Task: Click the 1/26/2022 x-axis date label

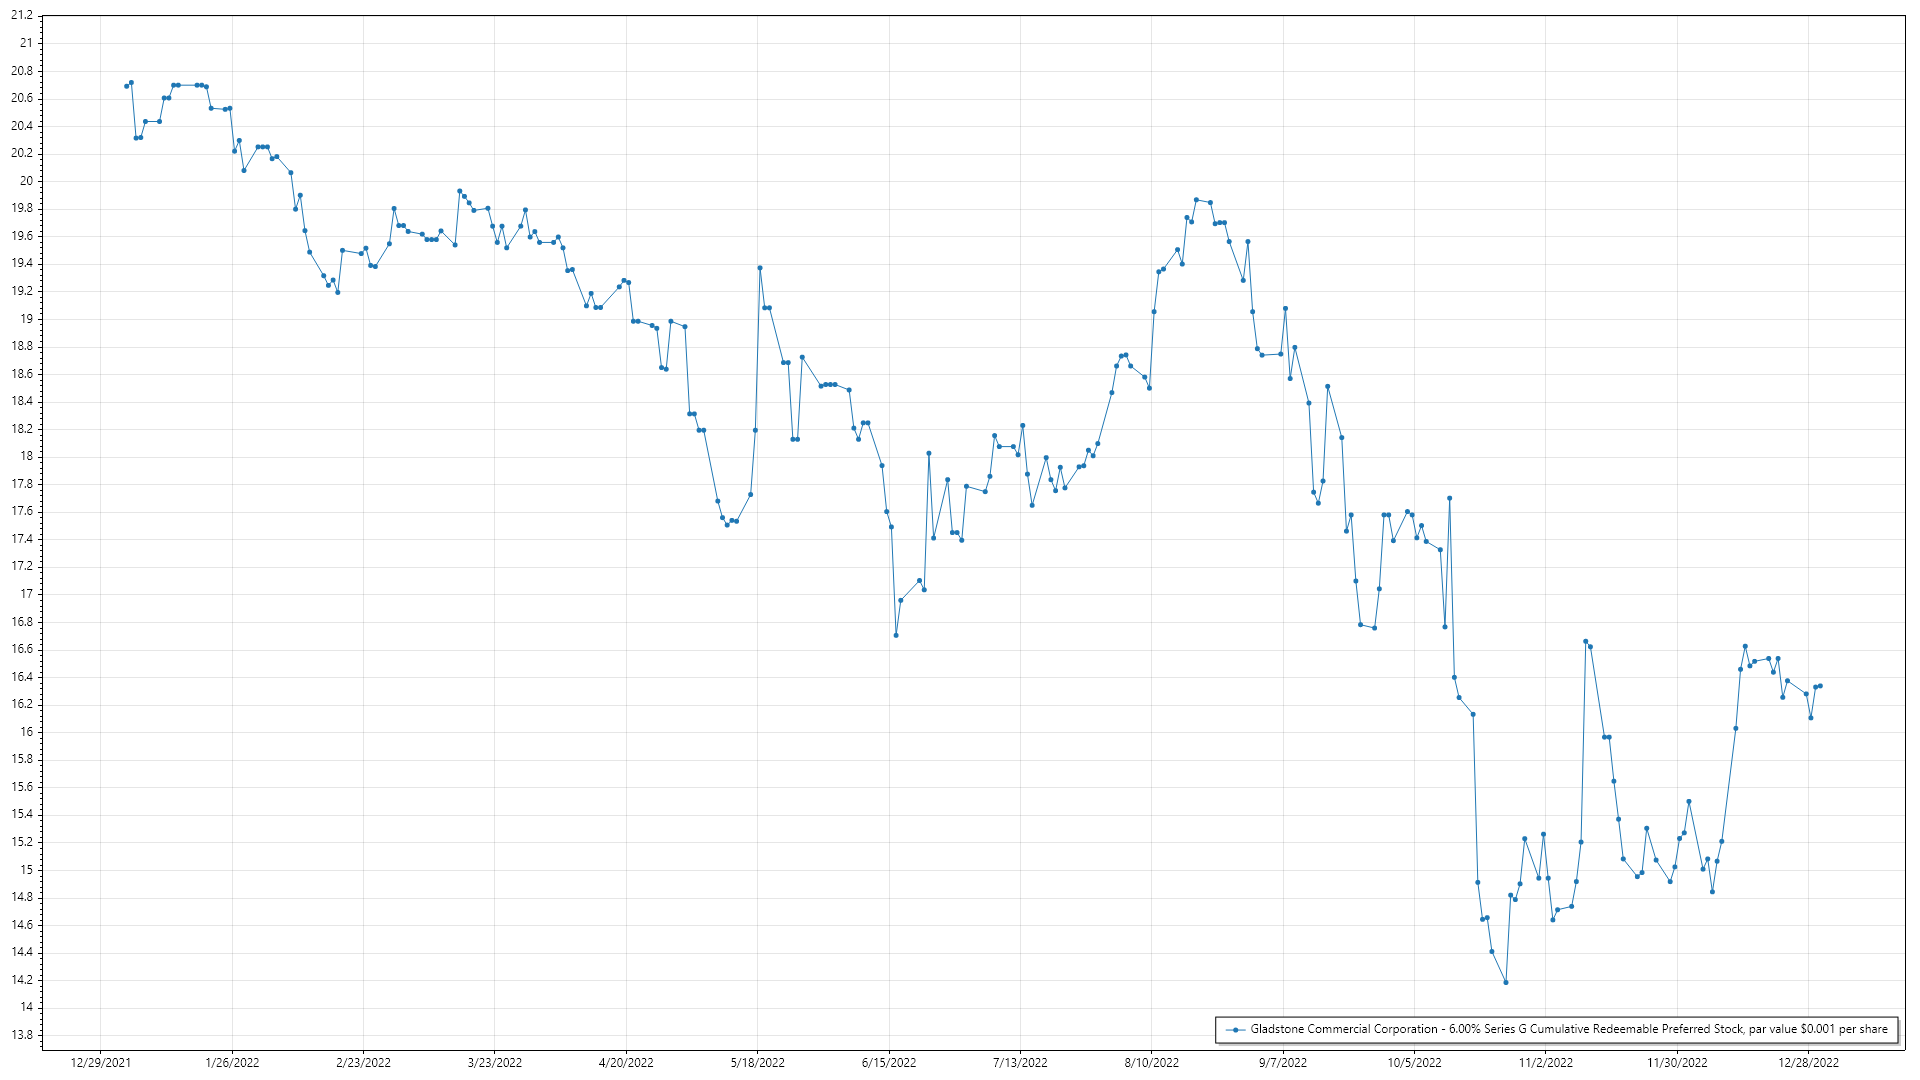Action: (x=232, y=1063)
